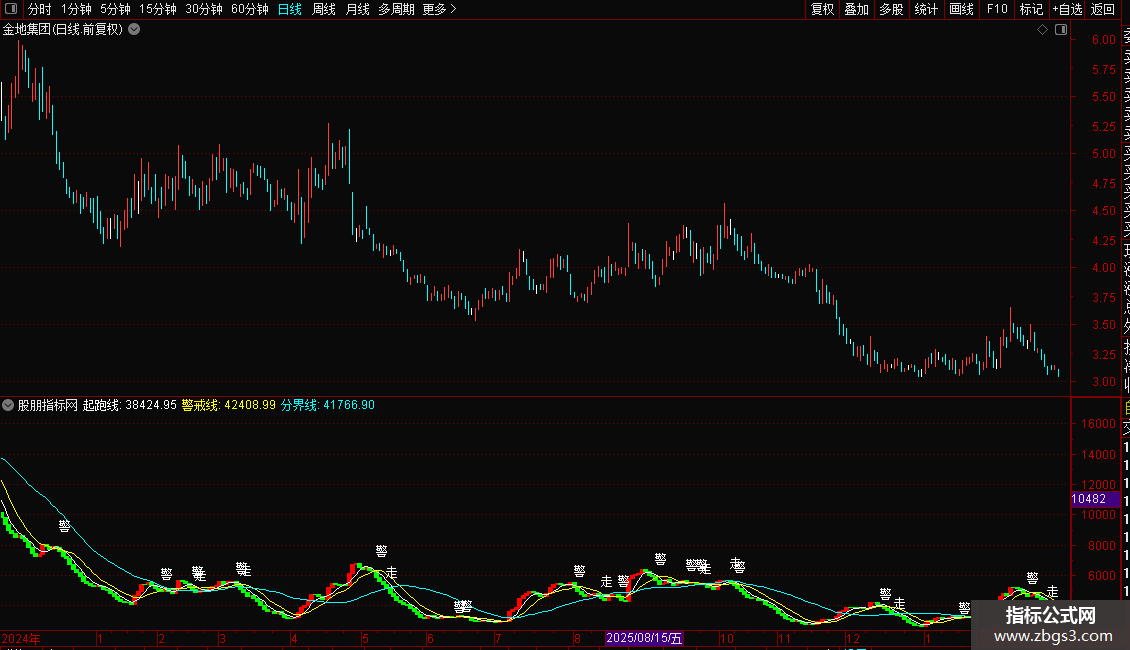Select the 60分钟 period tab
Image resolution: width=1130 pixels, height=650 pixels.
coord(250,9)
